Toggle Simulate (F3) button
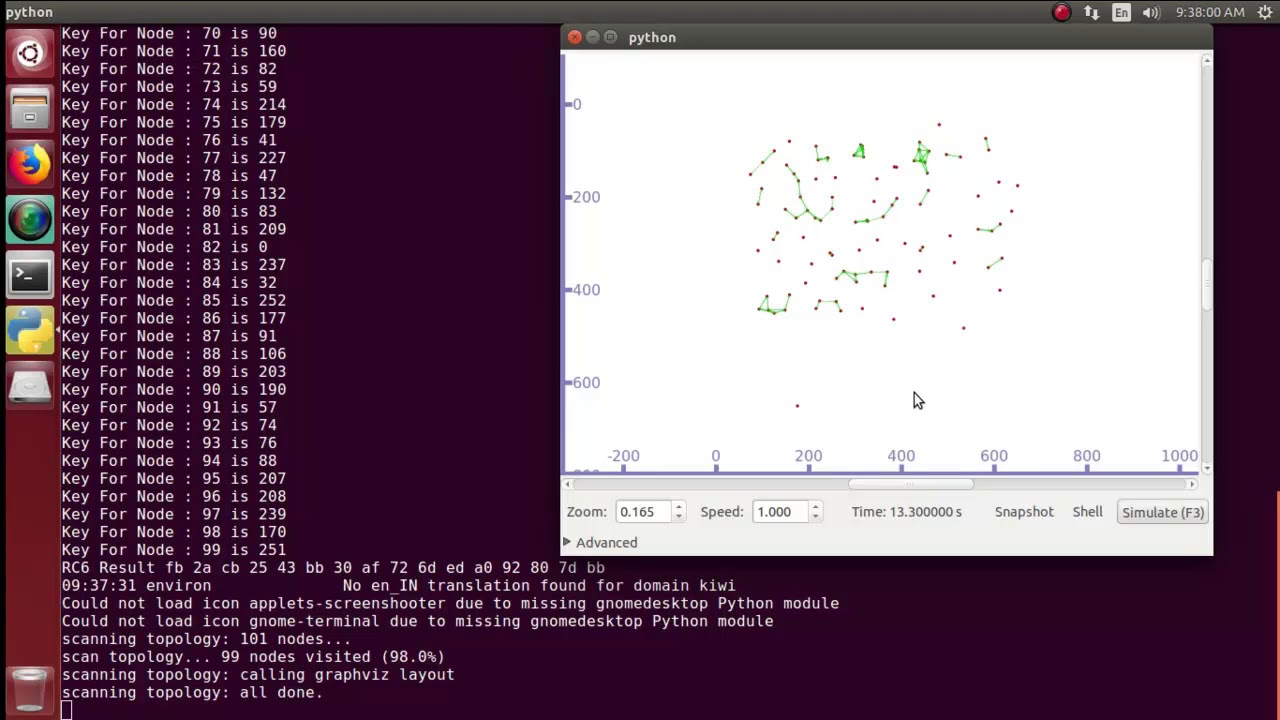 coord(1163,512)
